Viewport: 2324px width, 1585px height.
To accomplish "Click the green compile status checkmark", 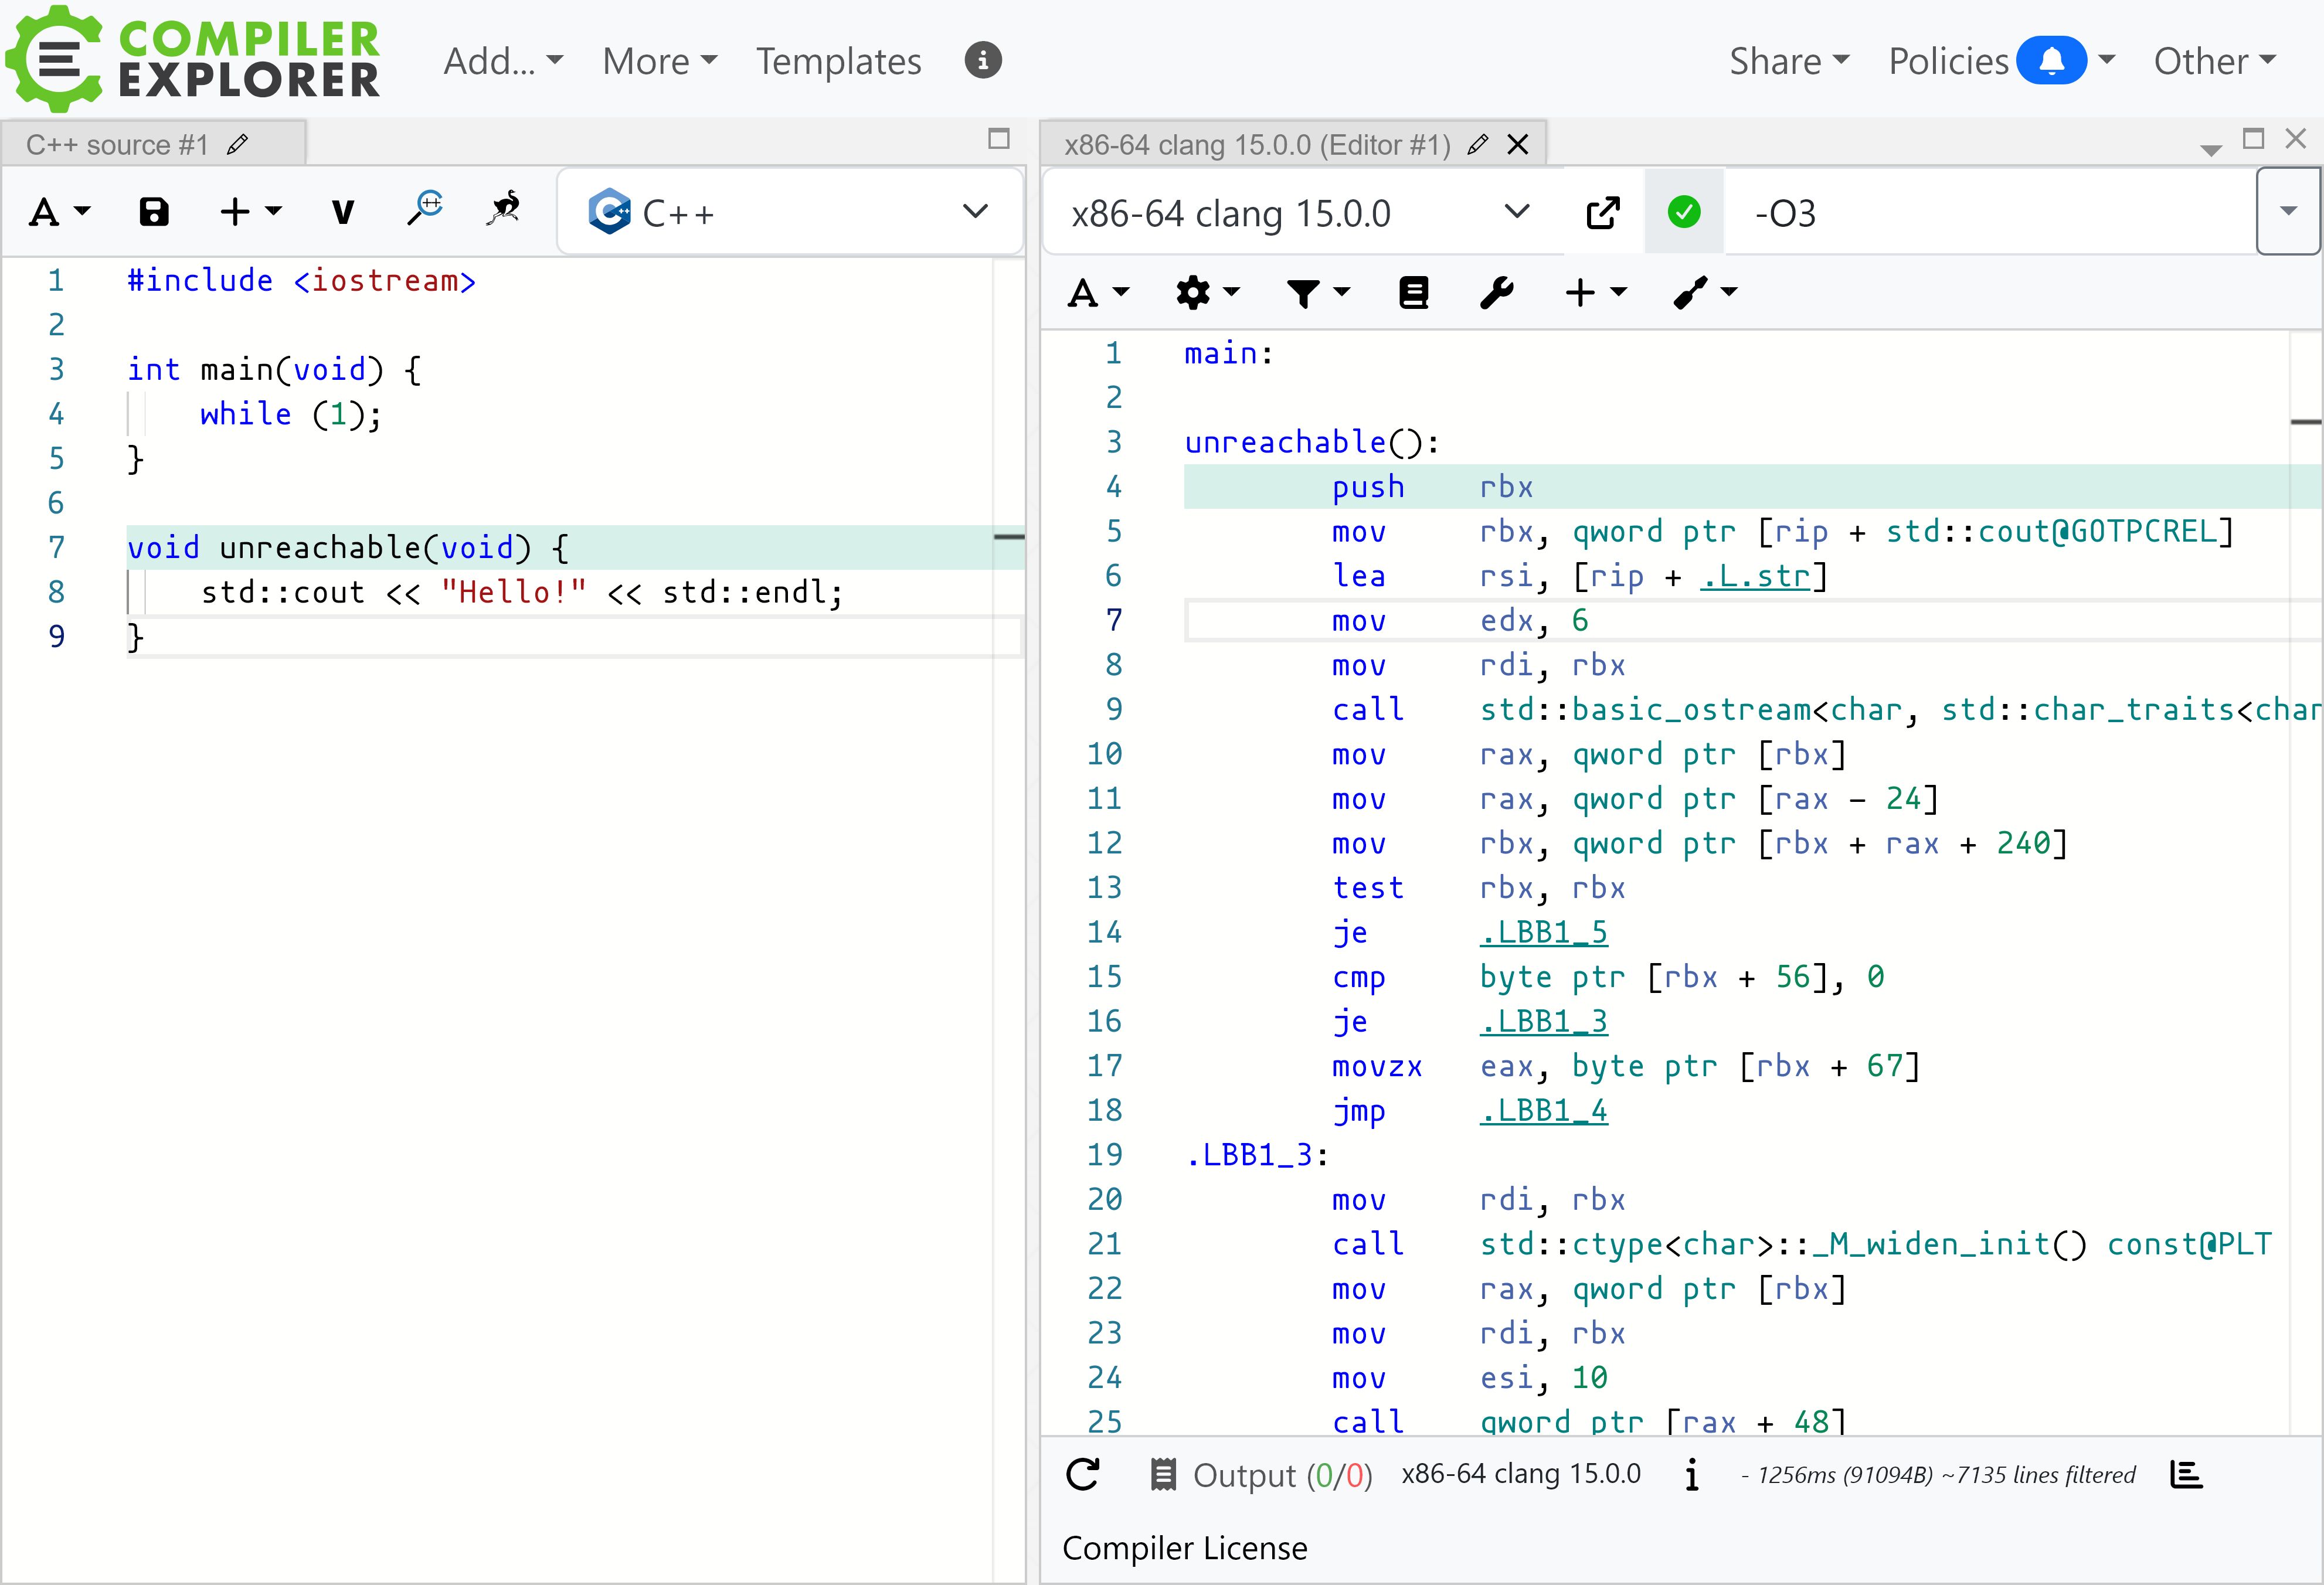I will (x=1684, y=212).
